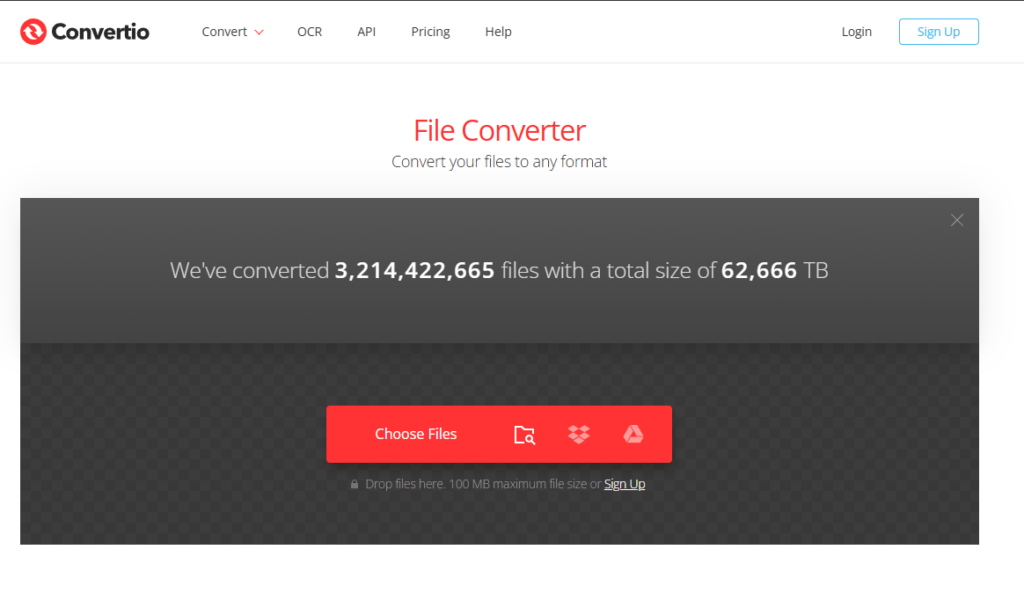Dismiss the conversion statistics banner
Image resolution: width=1024 pixels, height=608 pixels.
pyautogui.click(x=957, y=220)
